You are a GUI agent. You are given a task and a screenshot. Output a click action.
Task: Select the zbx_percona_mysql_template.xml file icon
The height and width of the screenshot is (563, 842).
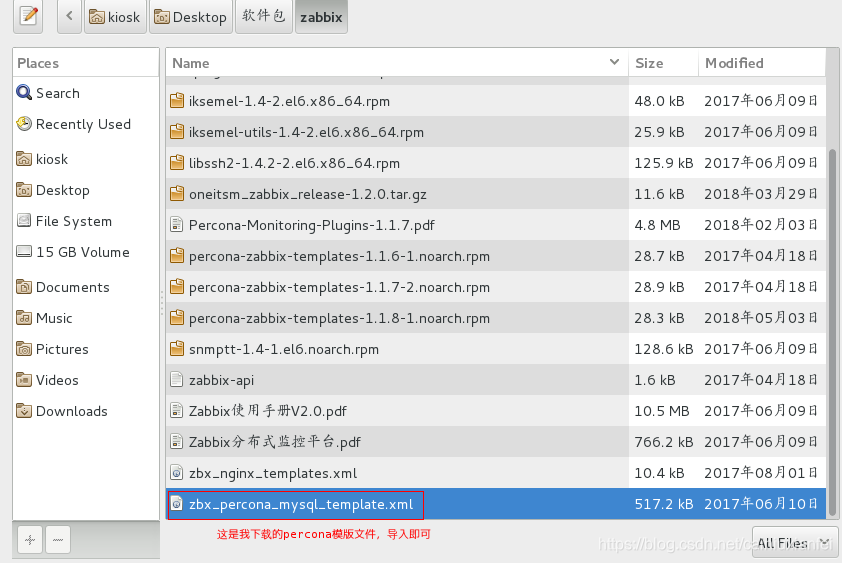[x=177, y=504]
